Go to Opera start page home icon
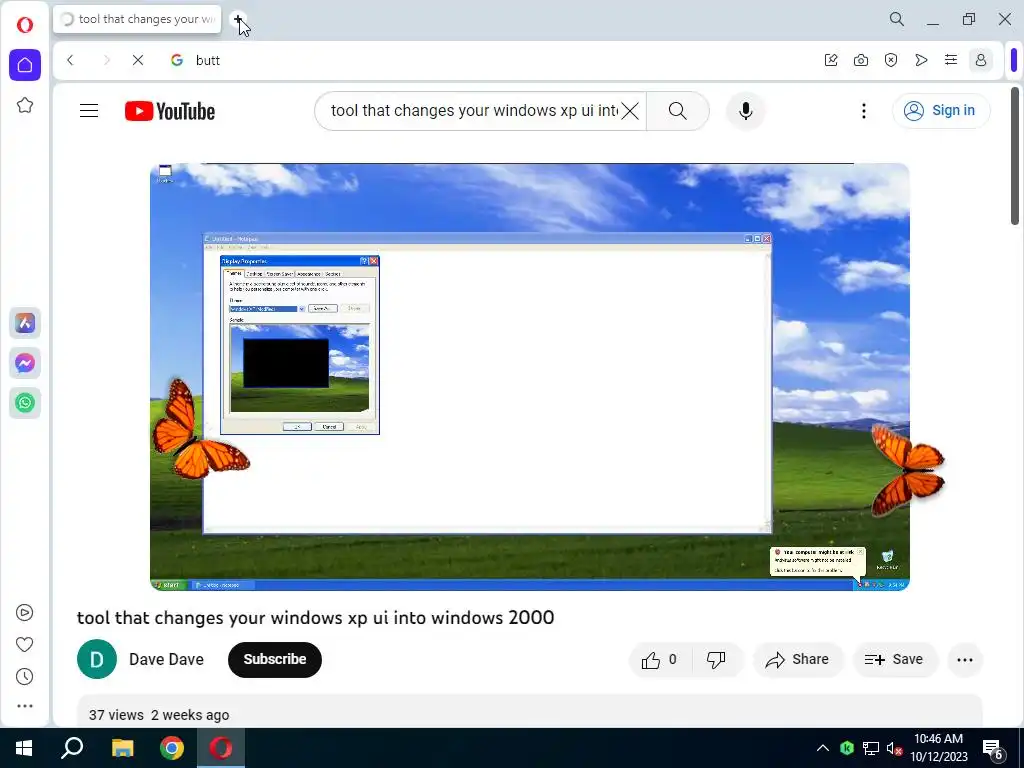 (25, 65)
